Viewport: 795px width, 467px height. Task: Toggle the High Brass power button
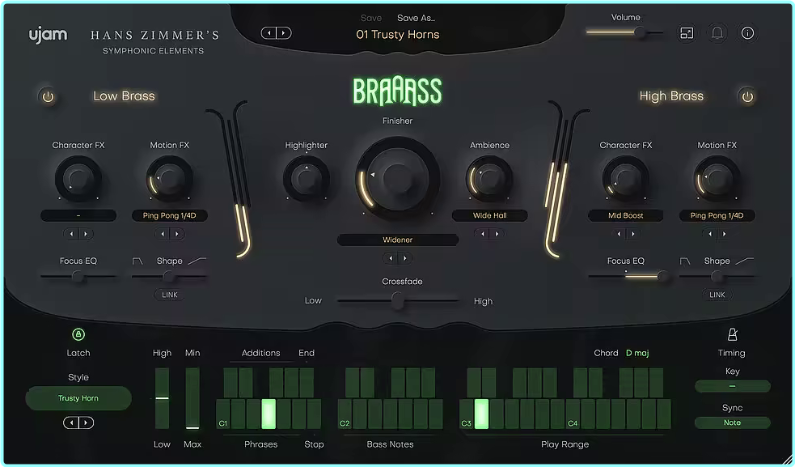tap(747, 96)
